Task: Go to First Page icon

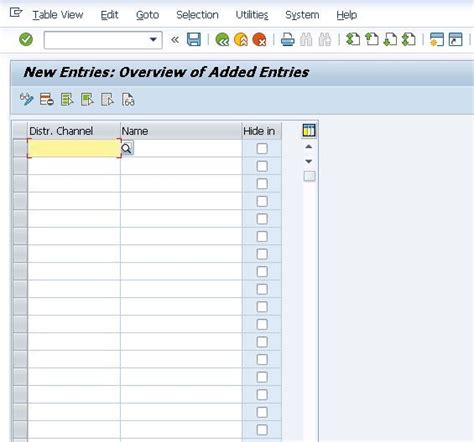Action: (x=353, y=39)
